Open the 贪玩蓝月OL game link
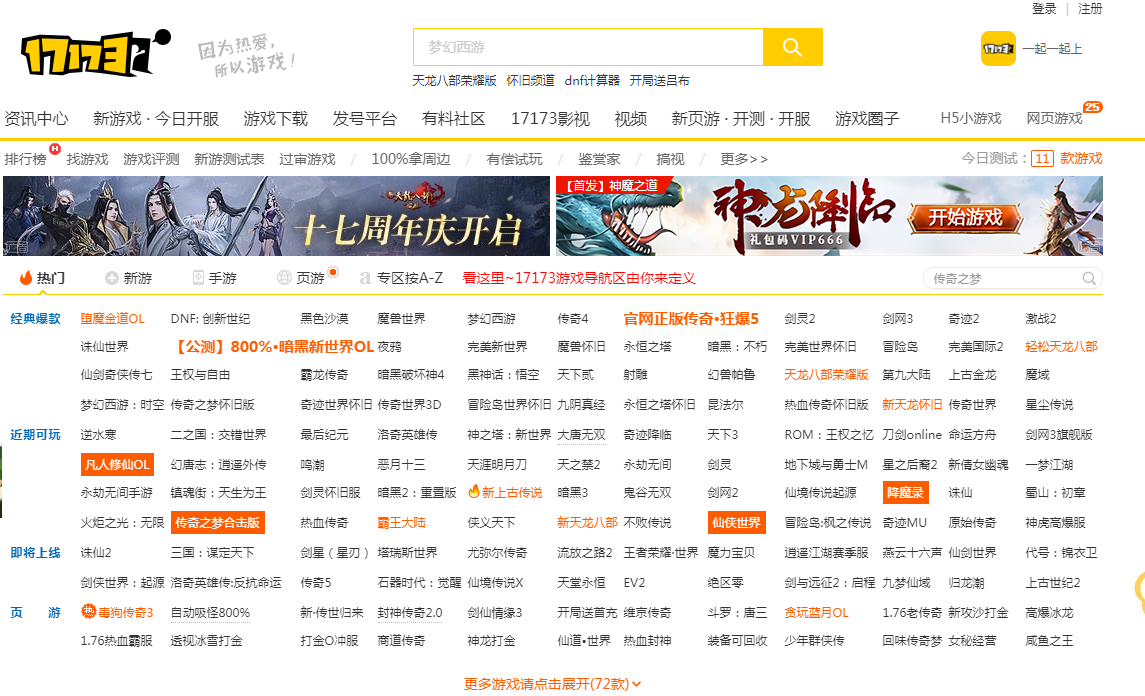 coord(816,613)
